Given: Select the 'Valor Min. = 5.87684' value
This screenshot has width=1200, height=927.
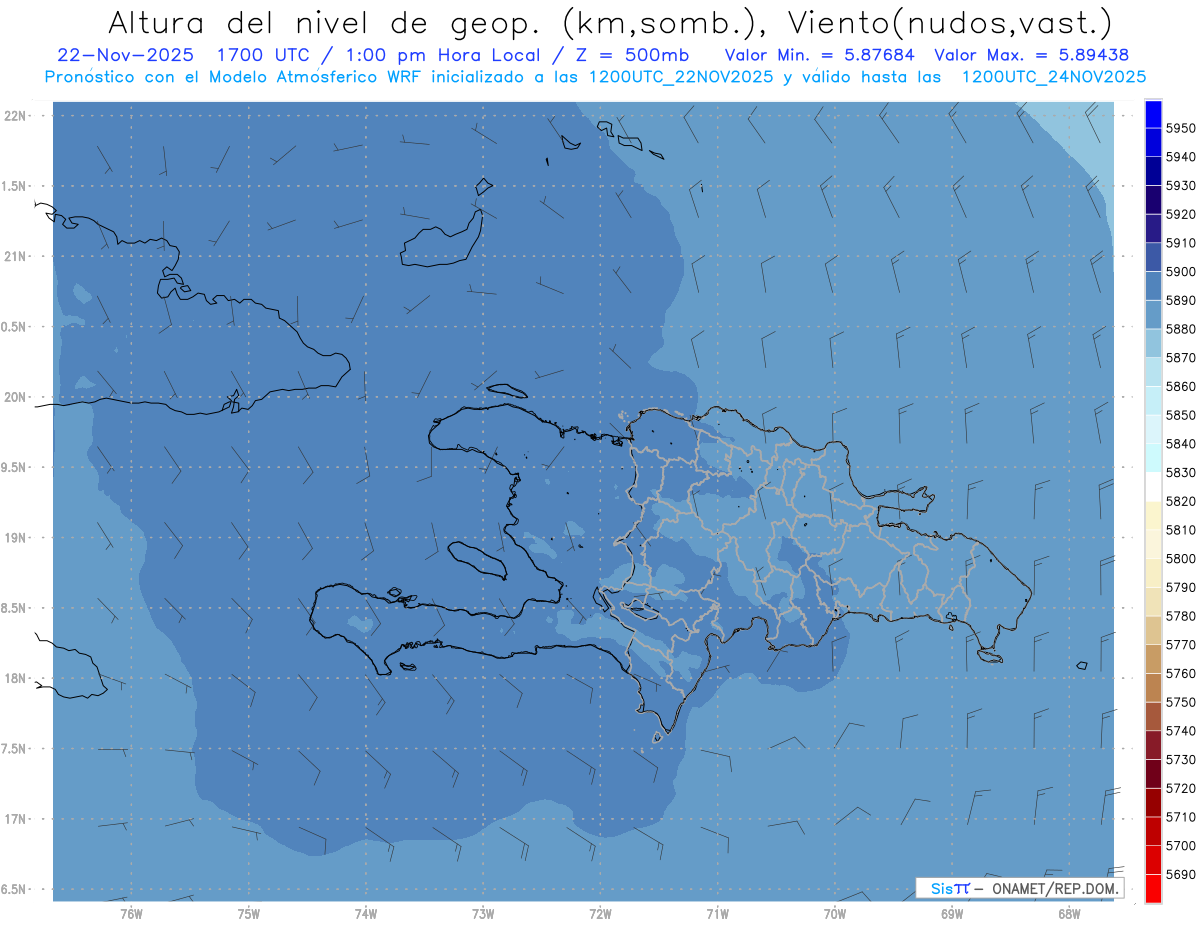Looking at the screenshot, I should coord(819,55).
